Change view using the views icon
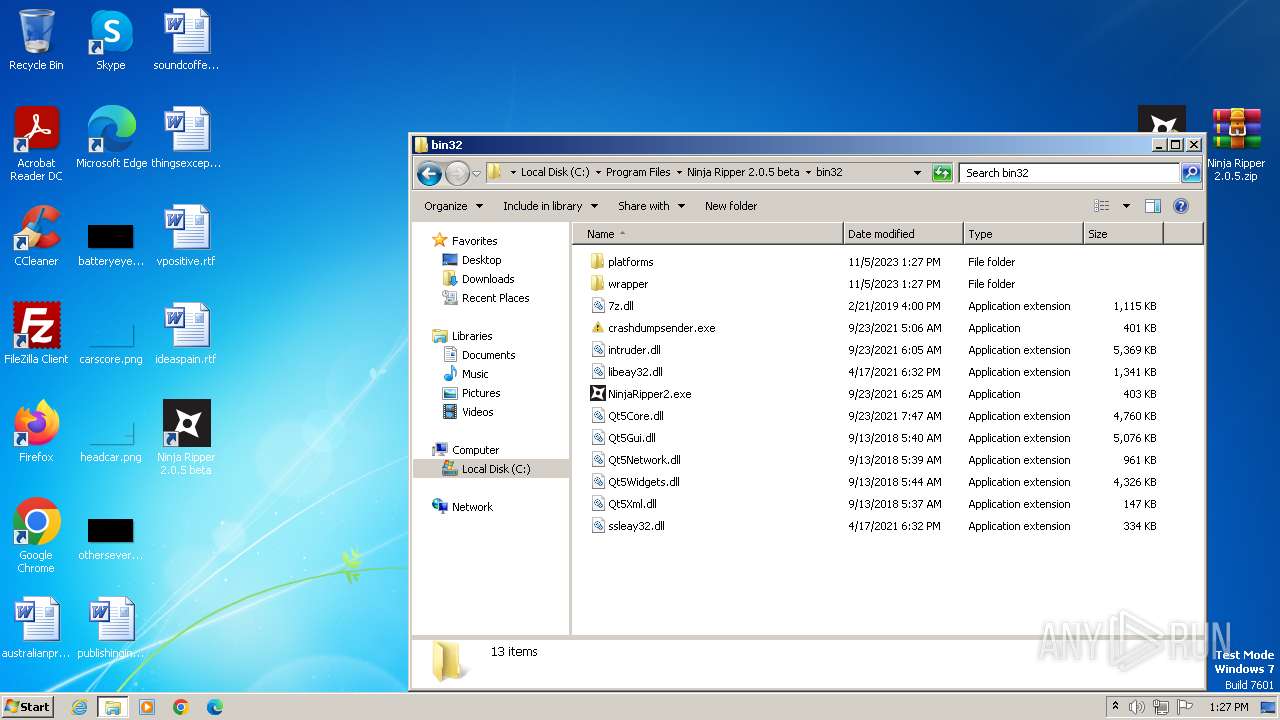This screenshot has height=720, width=1280. [x=1101, y=206]
